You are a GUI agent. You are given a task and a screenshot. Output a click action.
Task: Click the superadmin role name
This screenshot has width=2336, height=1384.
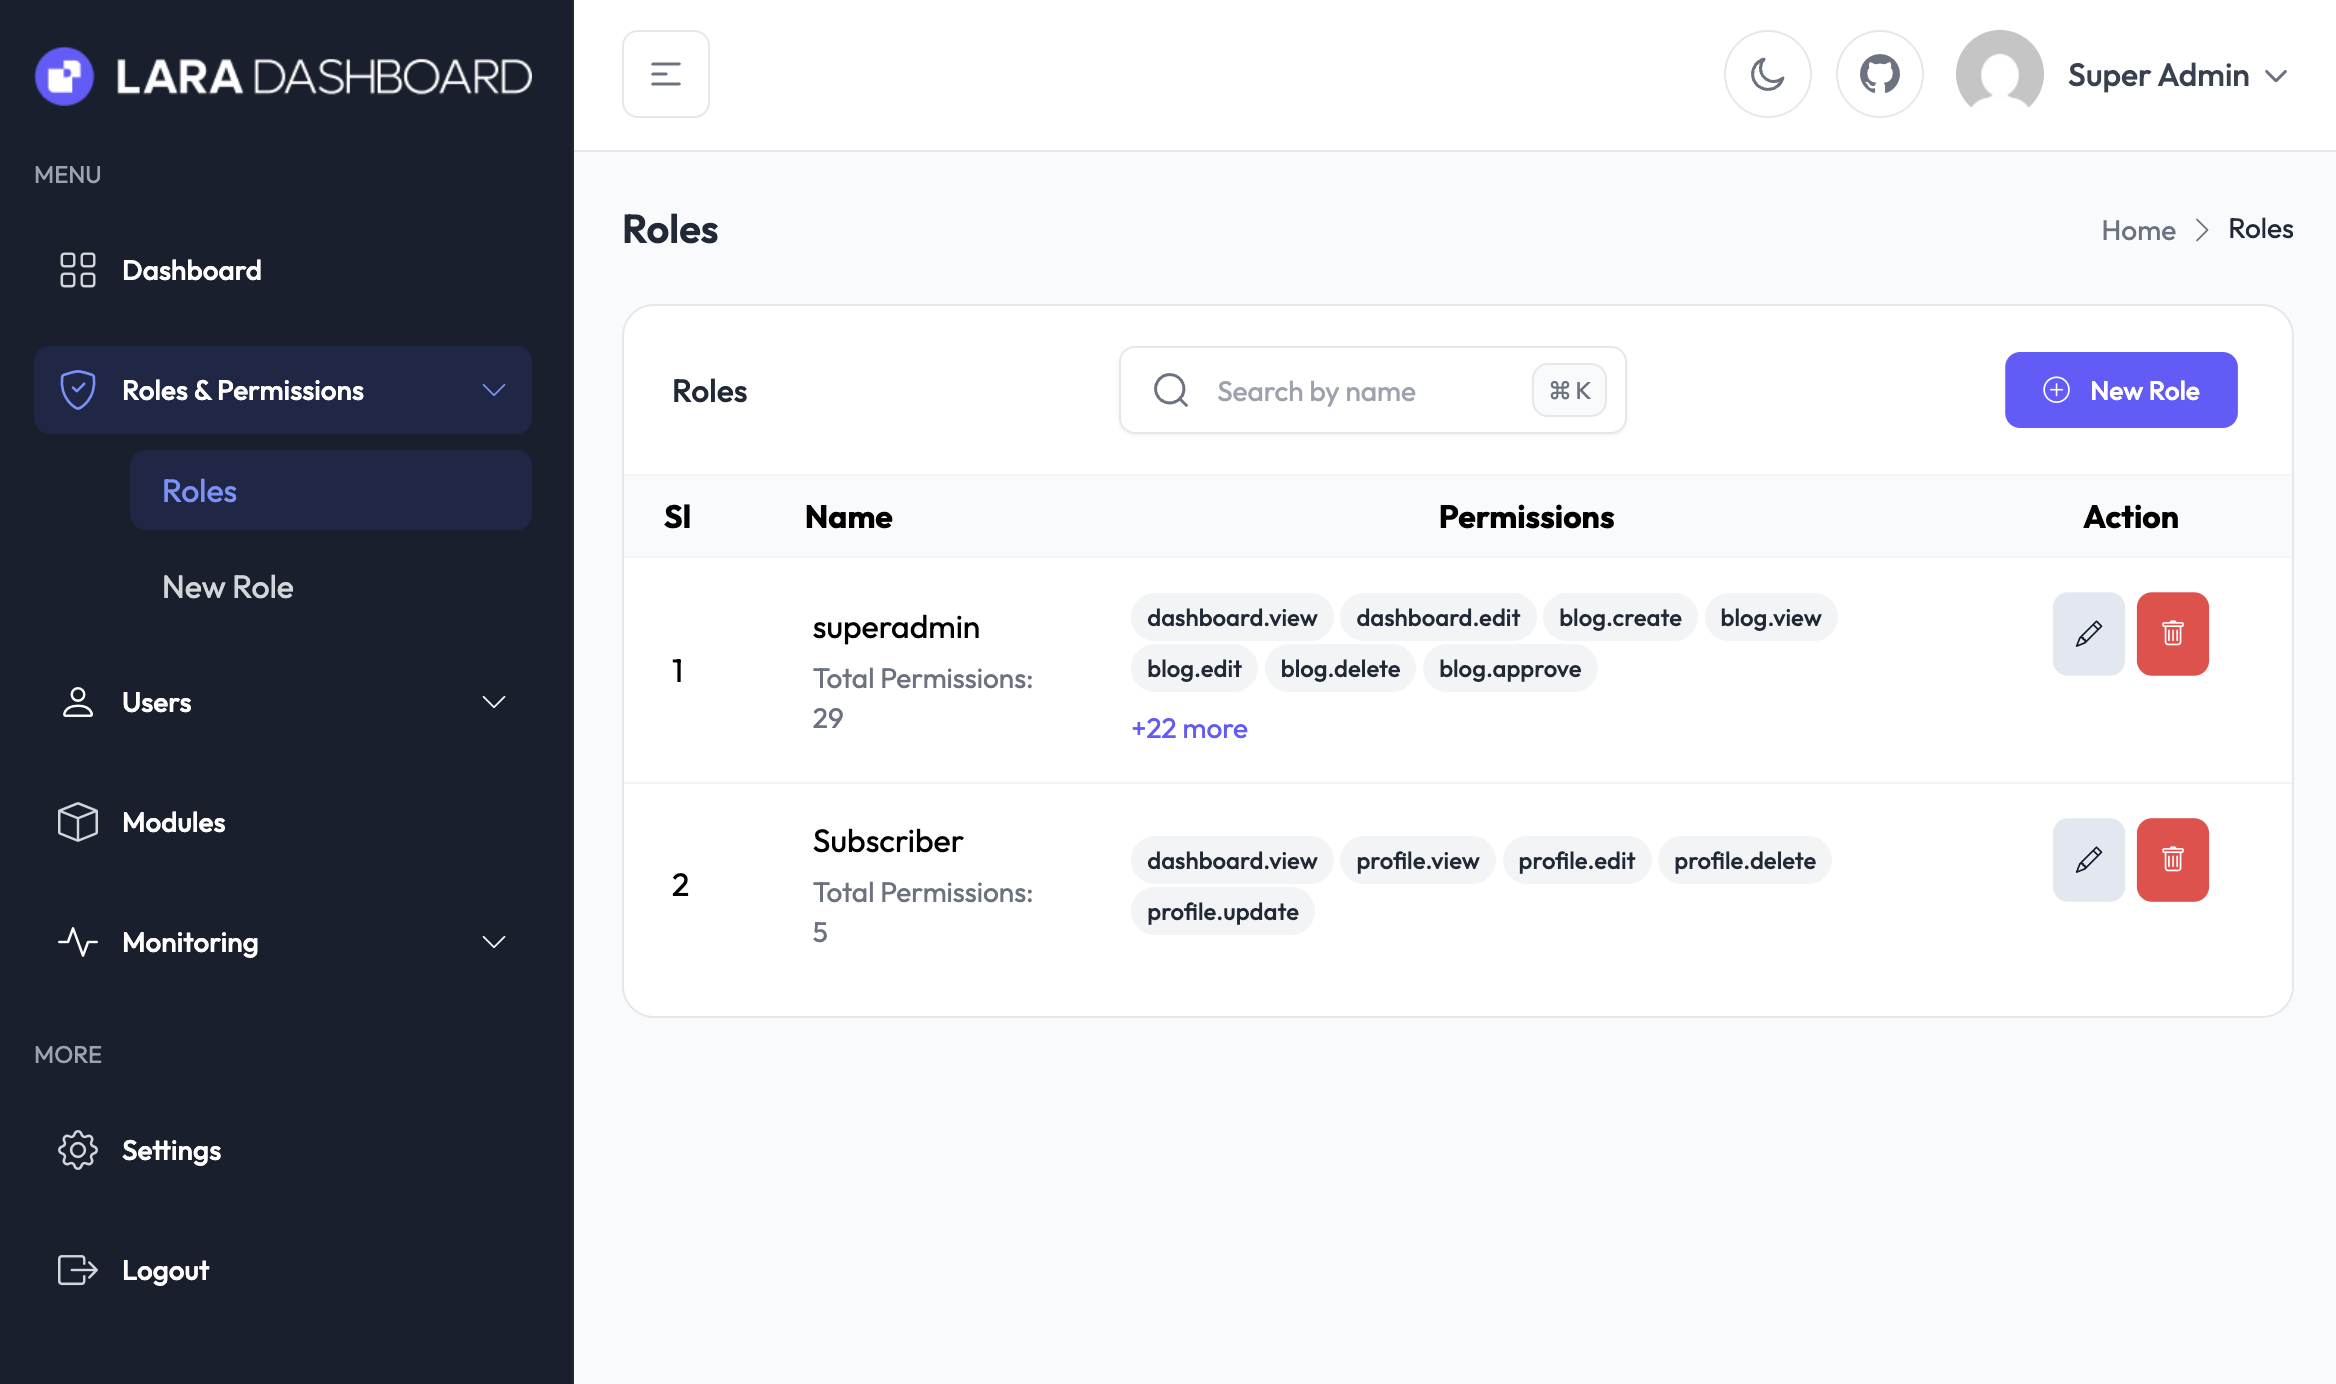pos(896,627)
